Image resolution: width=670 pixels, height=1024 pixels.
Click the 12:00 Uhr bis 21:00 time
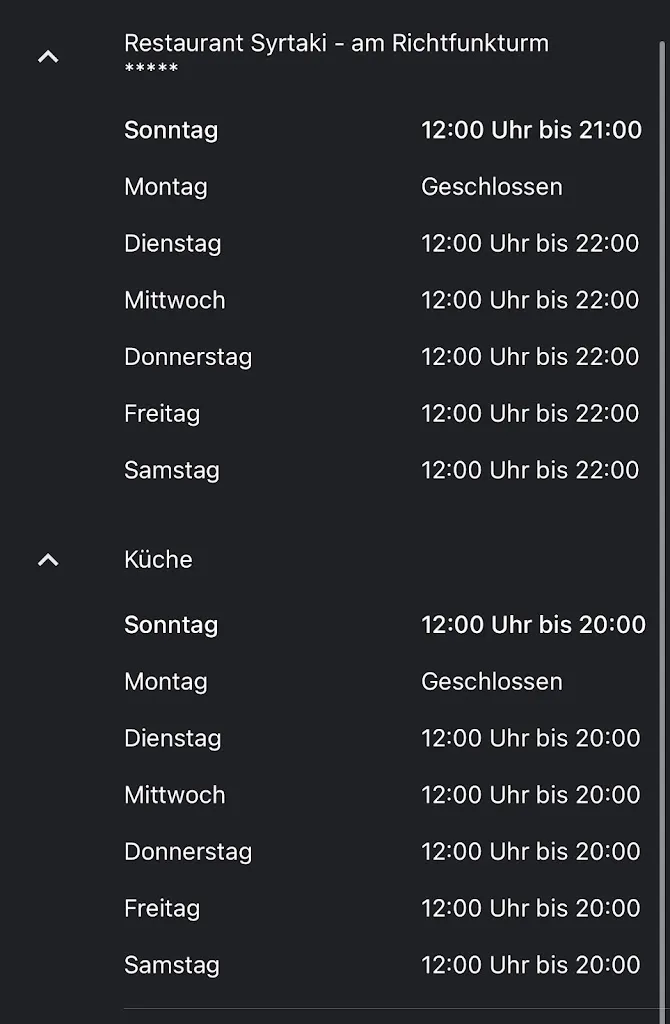tap(531, 130)
